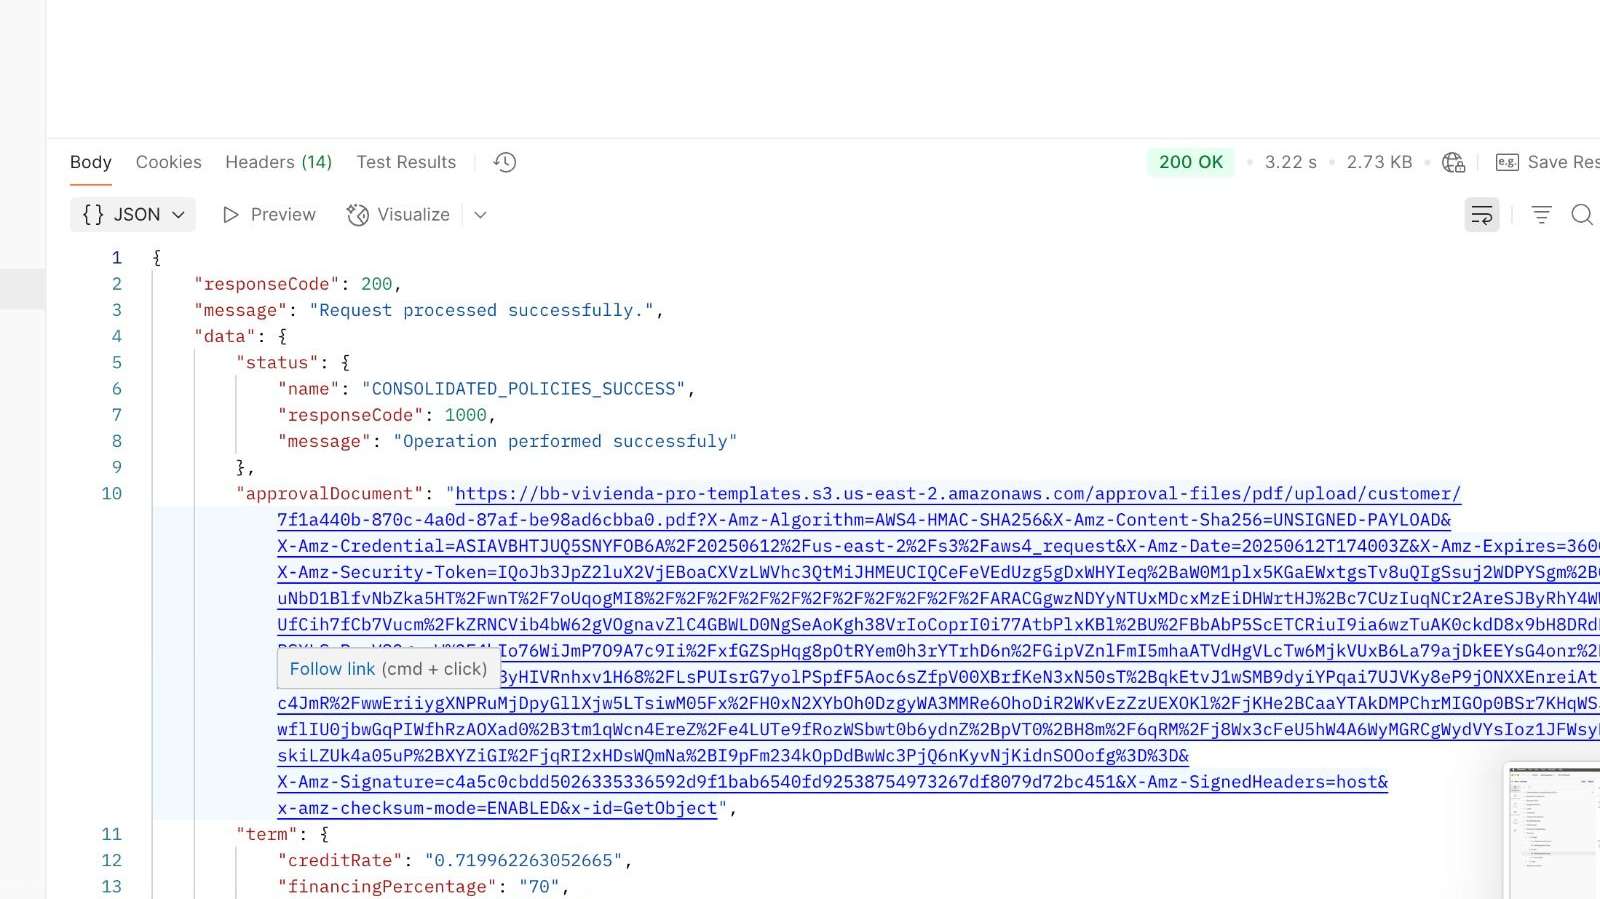Toggle word wrap for response body
This screenshot has height=899, width=1600.
(x=1481, y=215)
